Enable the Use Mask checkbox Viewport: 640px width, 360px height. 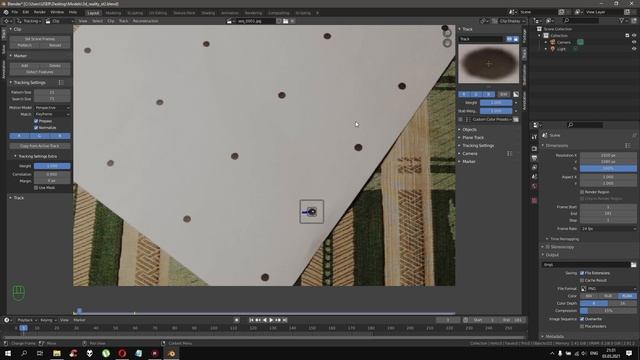[36, 188]
